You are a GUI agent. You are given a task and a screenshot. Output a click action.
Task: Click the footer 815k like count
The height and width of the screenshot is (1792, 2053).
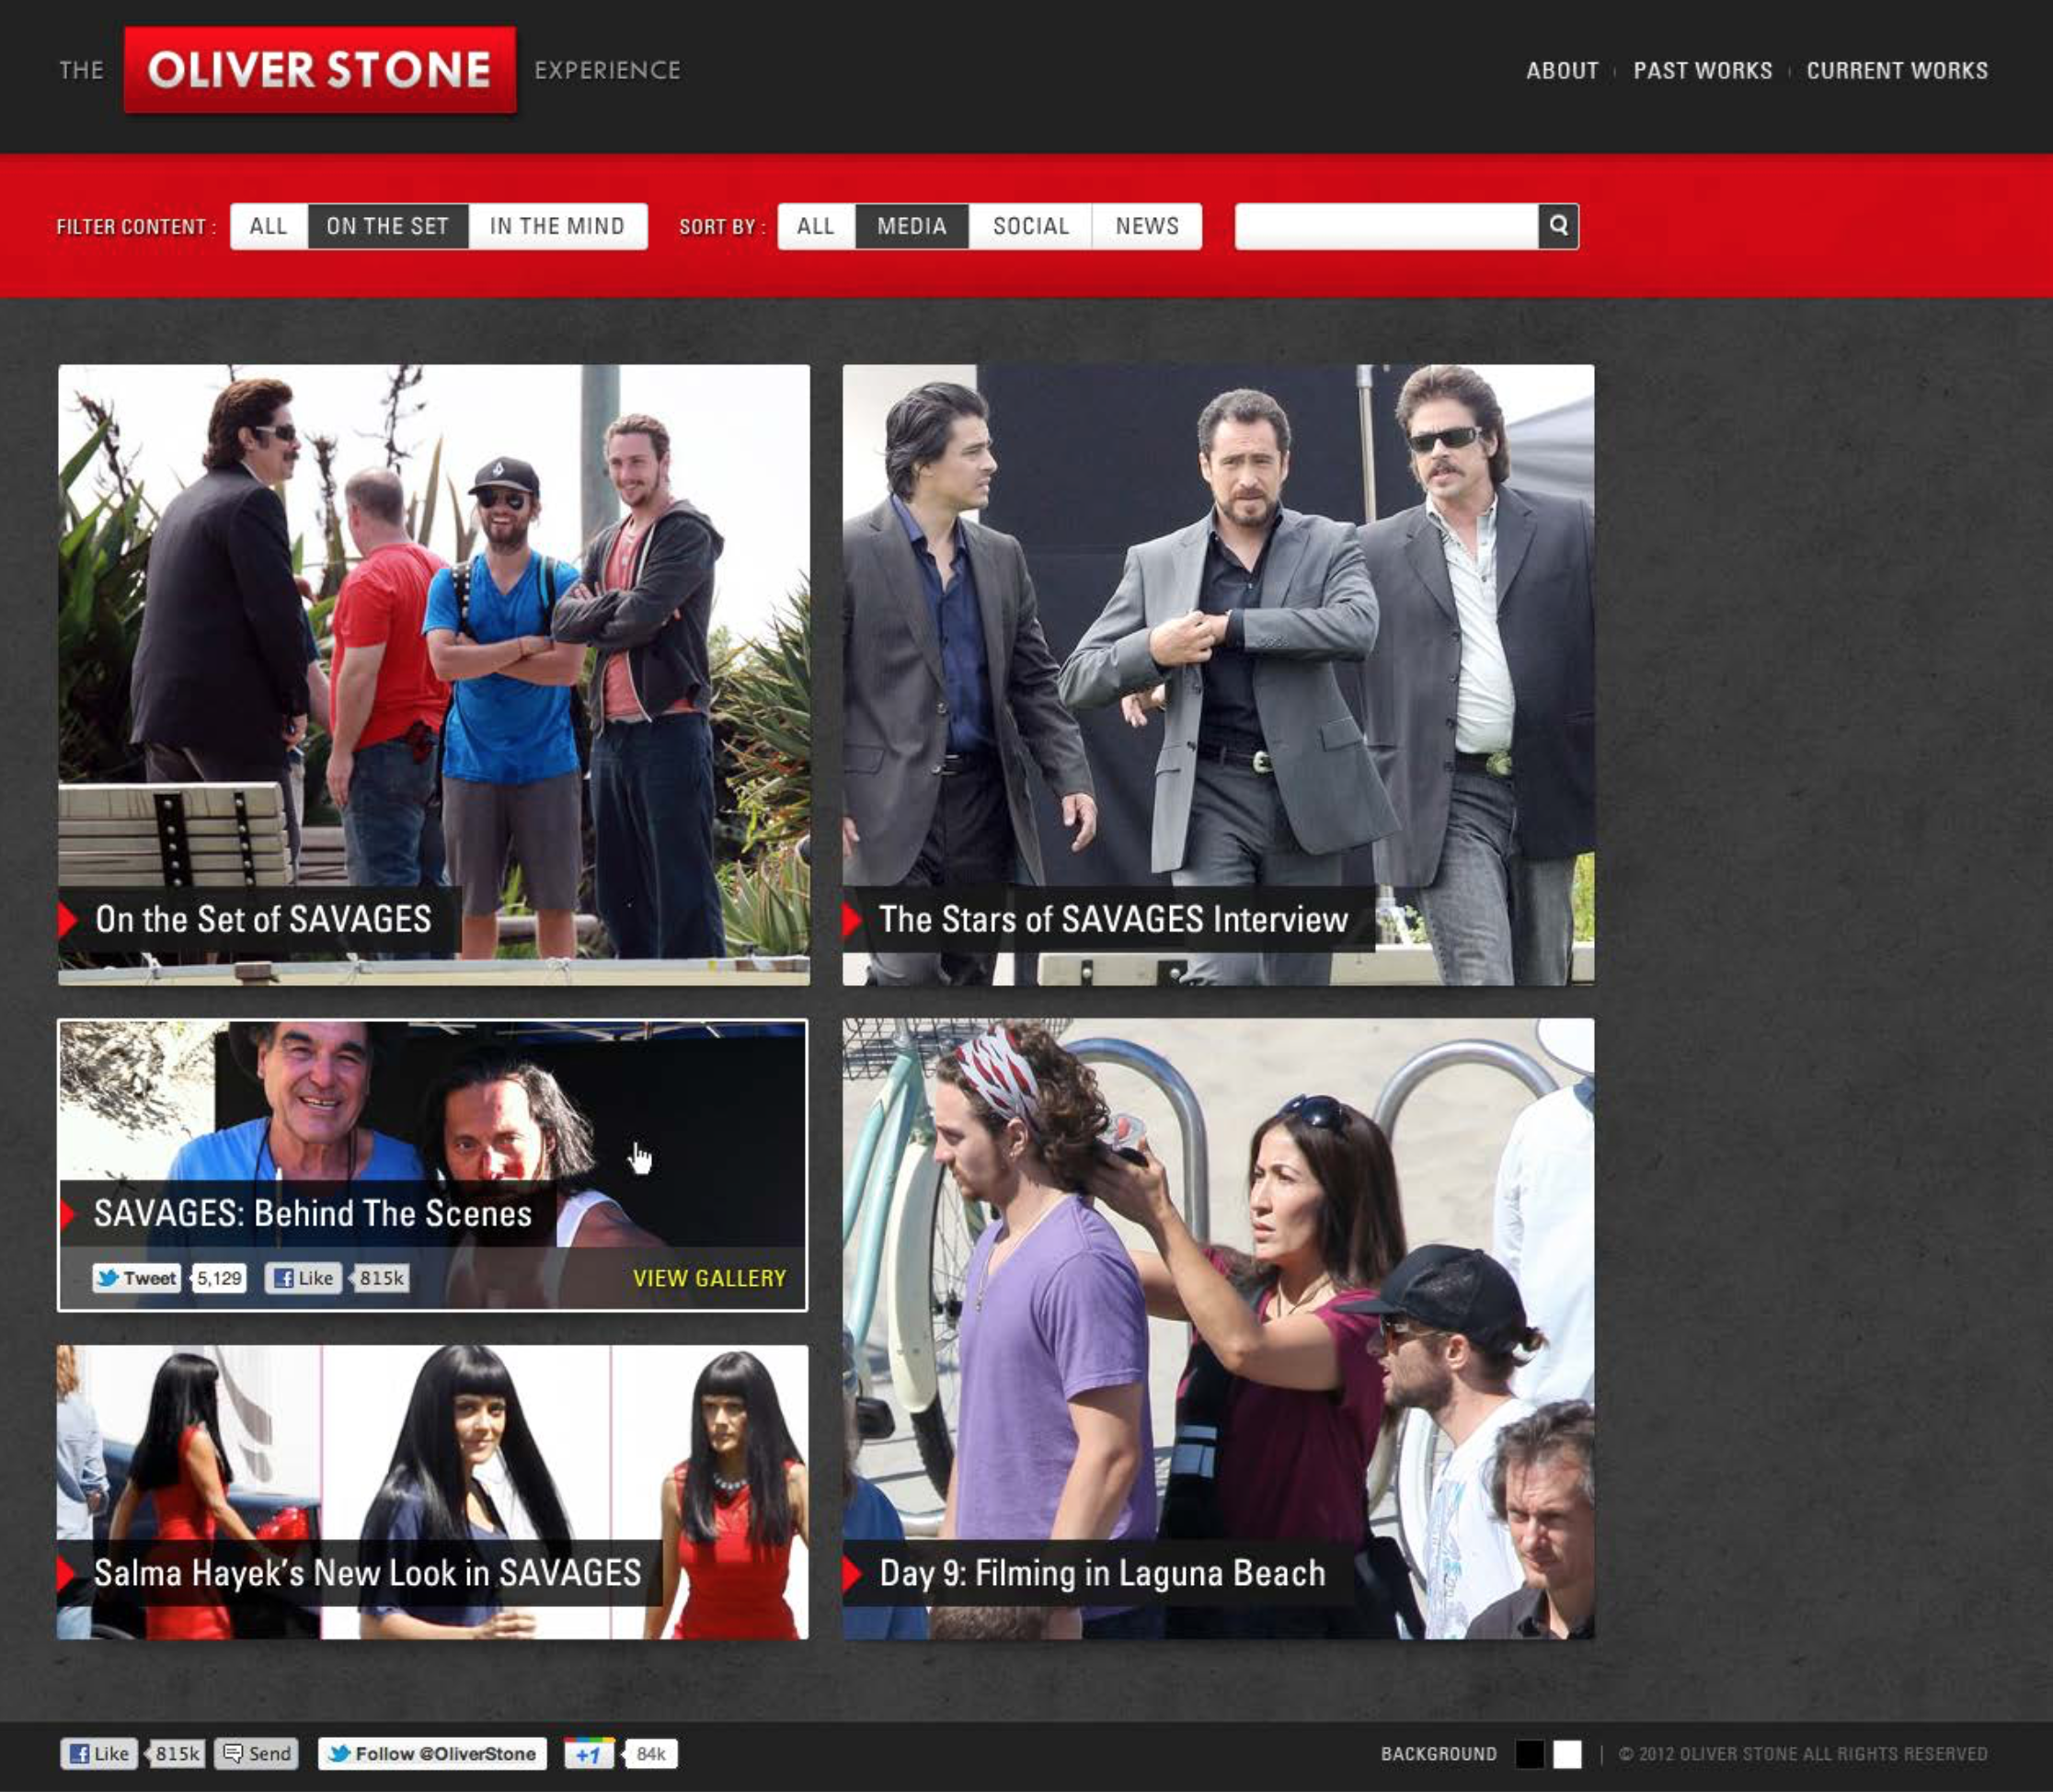177,1753
